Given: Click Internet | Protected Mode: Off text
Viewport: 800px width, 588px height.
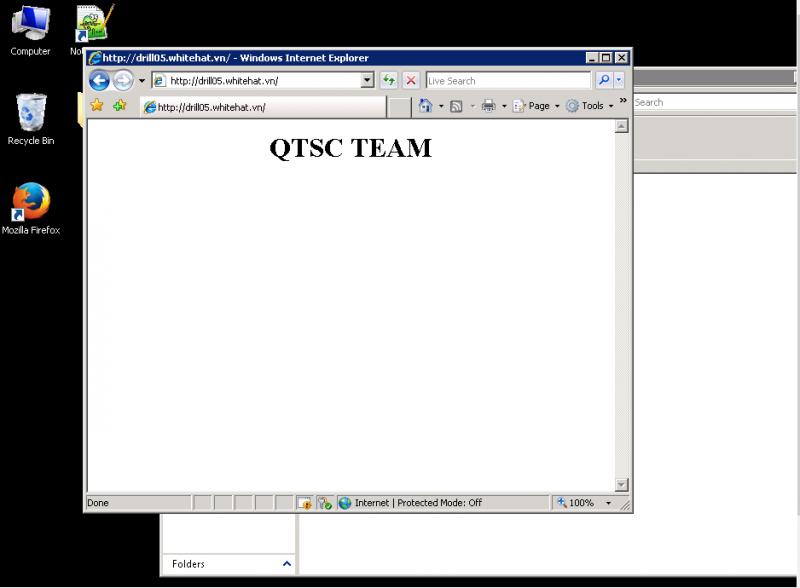Looking at the screenshot, I should click(418, 503).
